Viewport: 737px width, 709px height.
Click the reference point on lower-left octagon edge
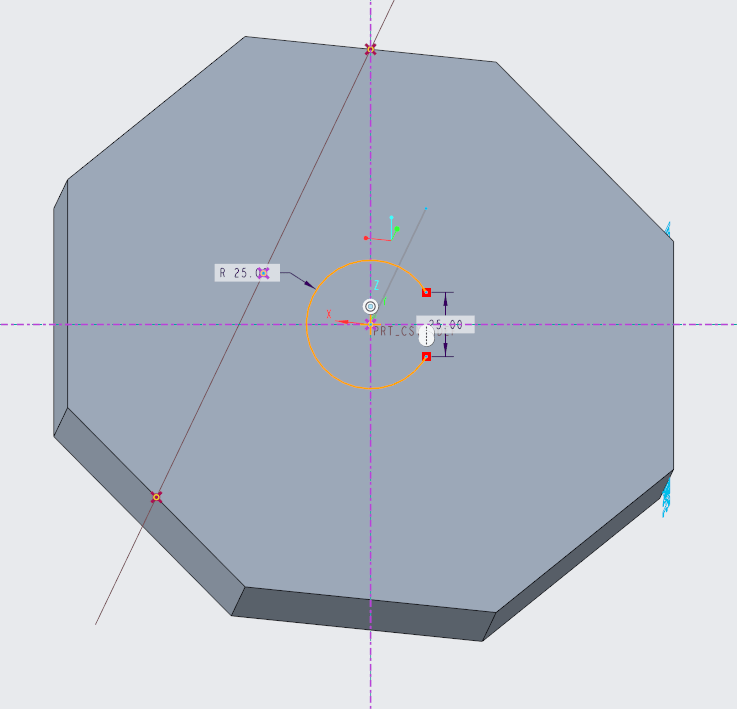click(156, 496)
